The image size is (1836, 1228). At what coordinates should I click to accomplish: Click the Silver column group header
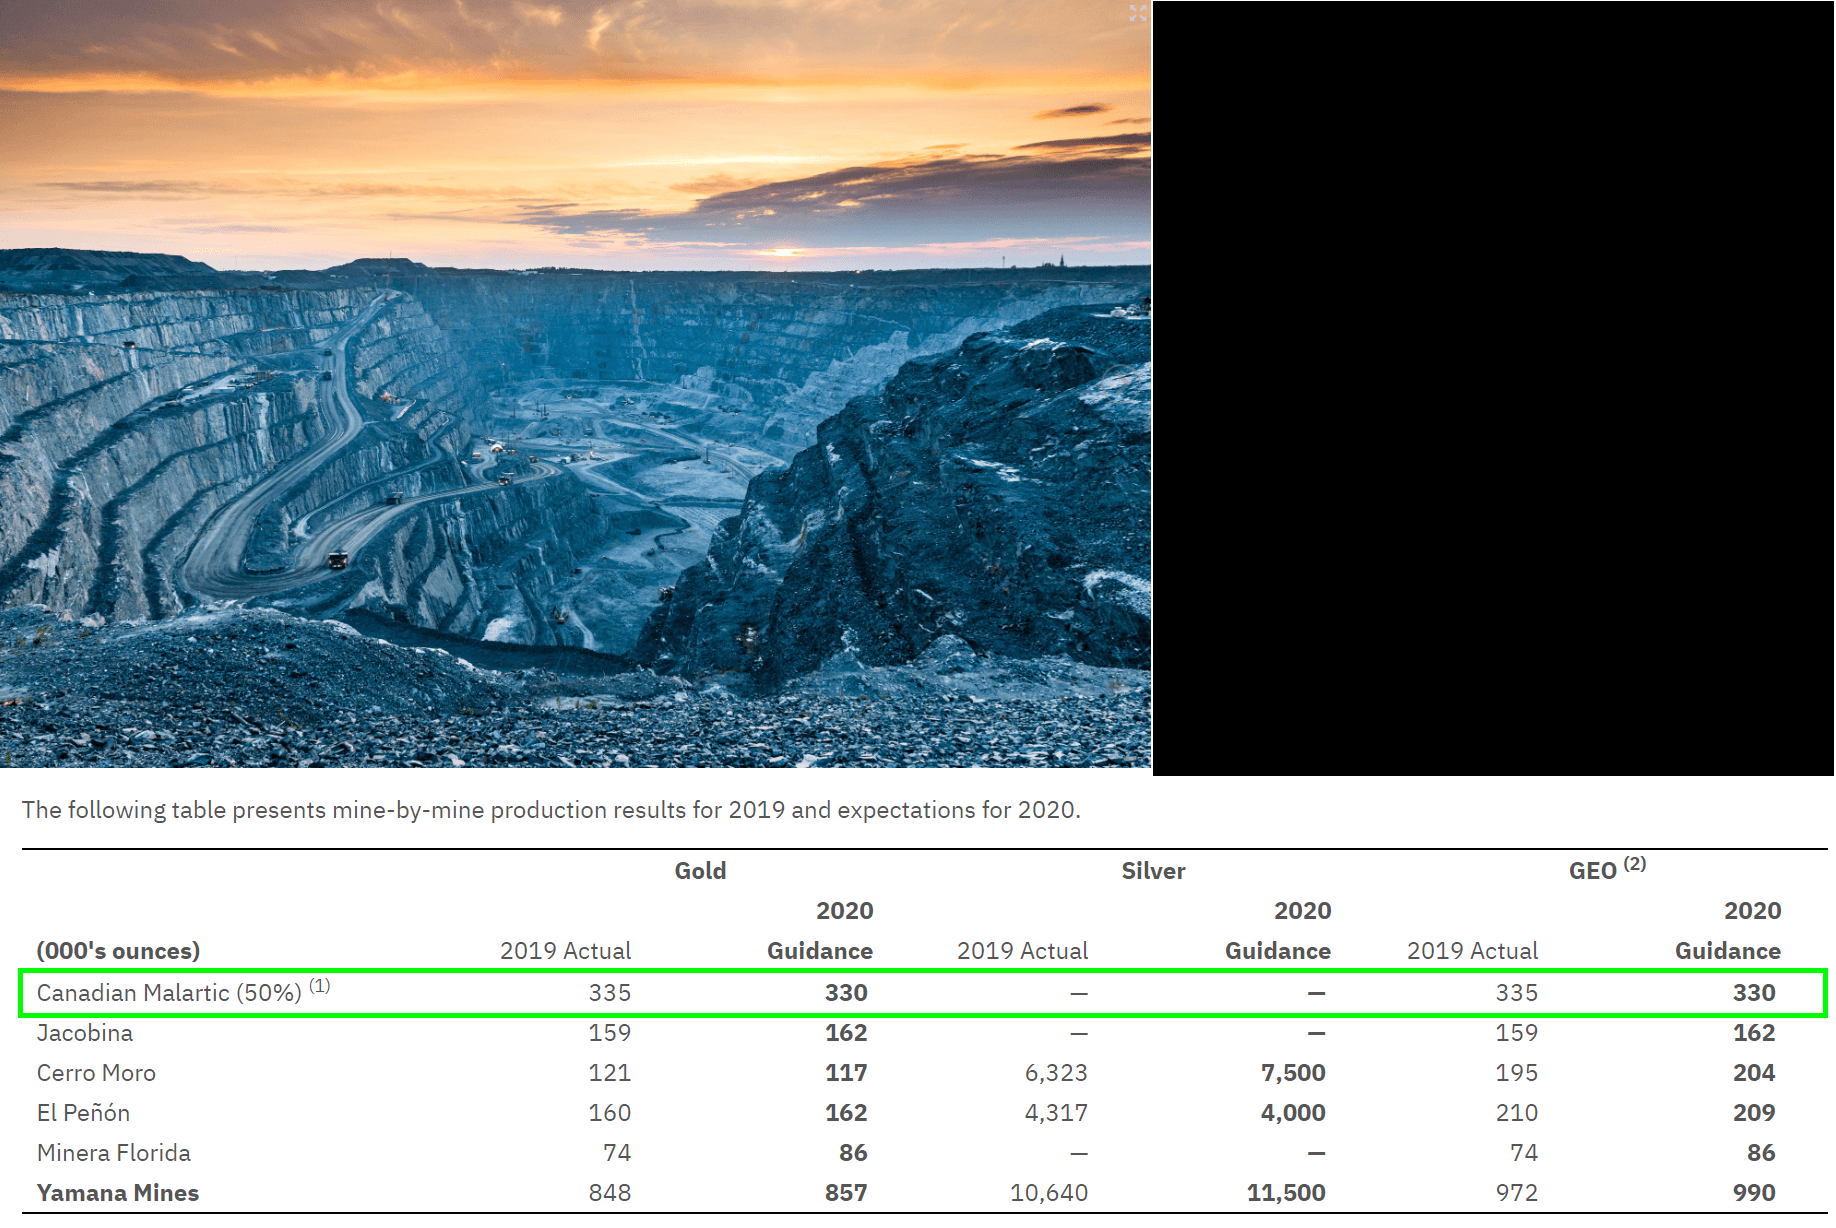point(1153,871)
